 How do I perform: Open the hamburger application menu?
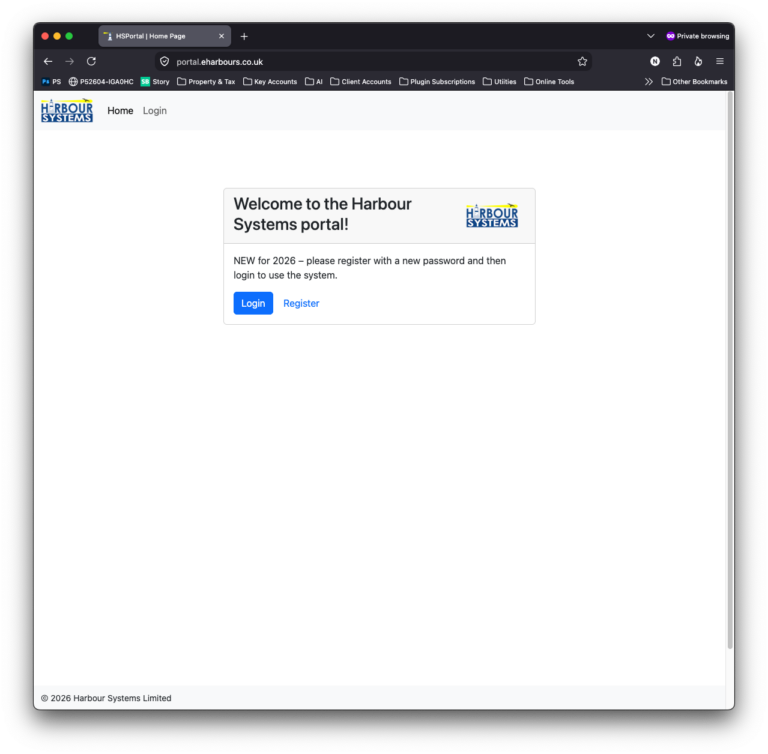[720, 62]
